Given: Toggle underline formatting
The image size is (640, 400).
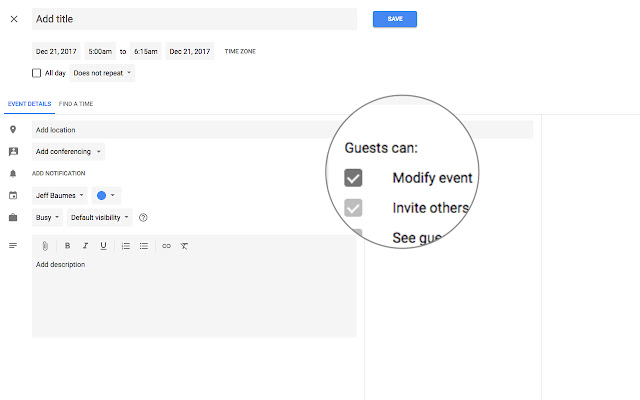Looking at the screenshot, I should tap(103, 246).
